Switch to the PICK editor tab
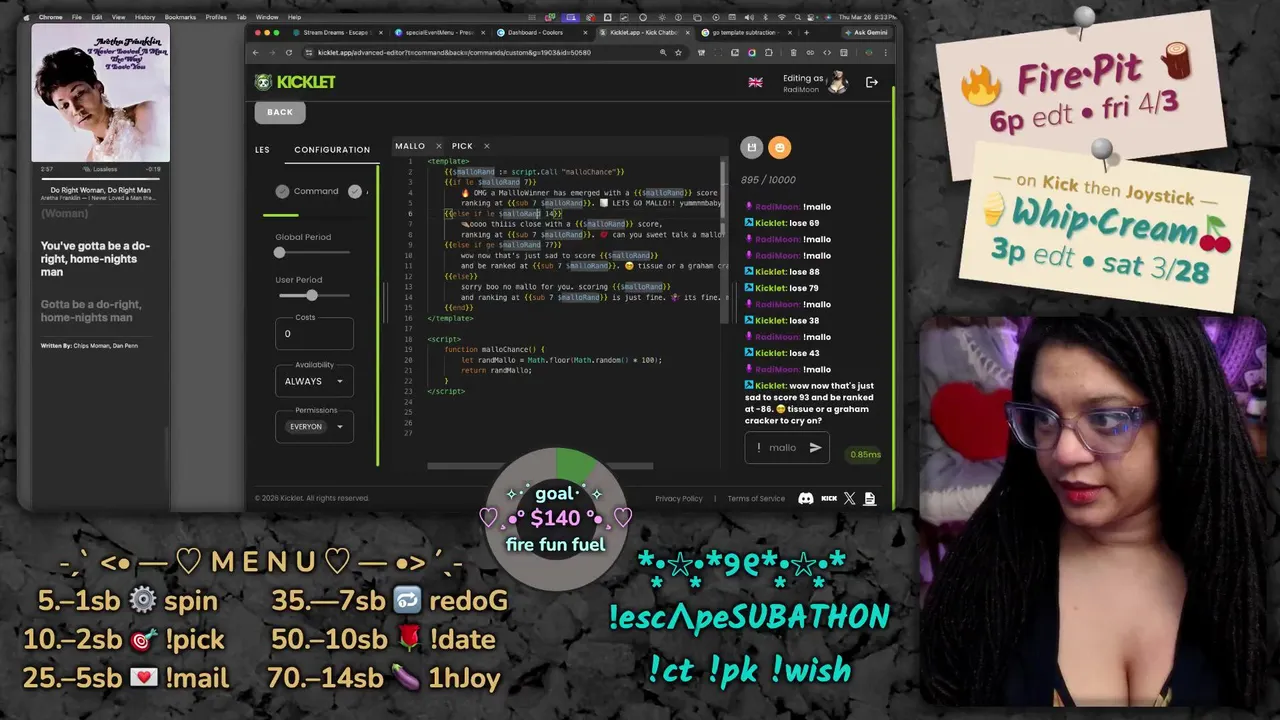This screenshot has width=1280, height=720. [x=462, y=146]
